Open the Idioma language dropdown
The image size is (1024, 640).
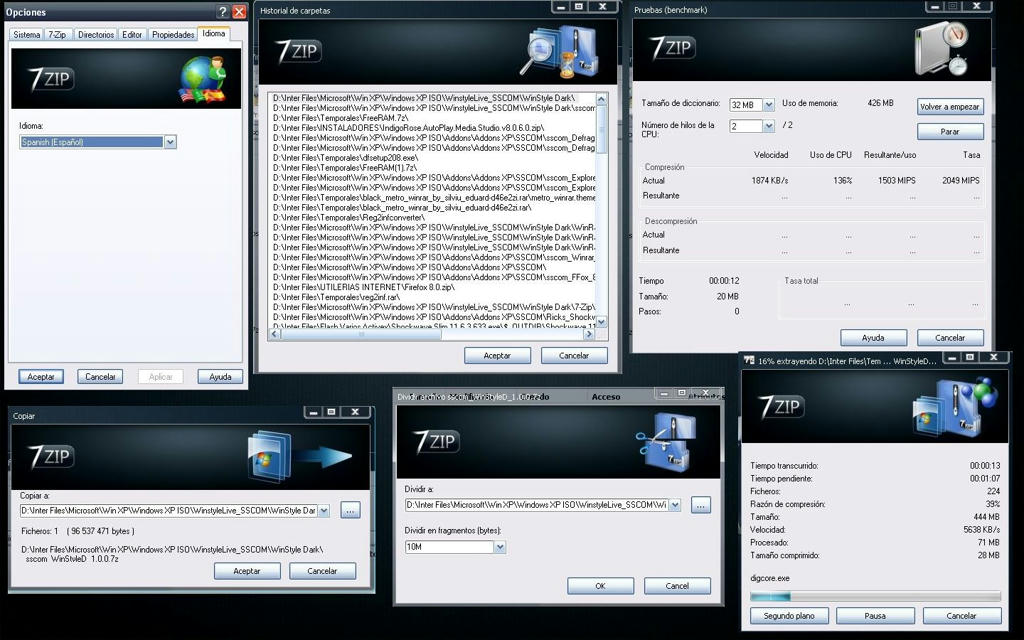click(170, 142)
